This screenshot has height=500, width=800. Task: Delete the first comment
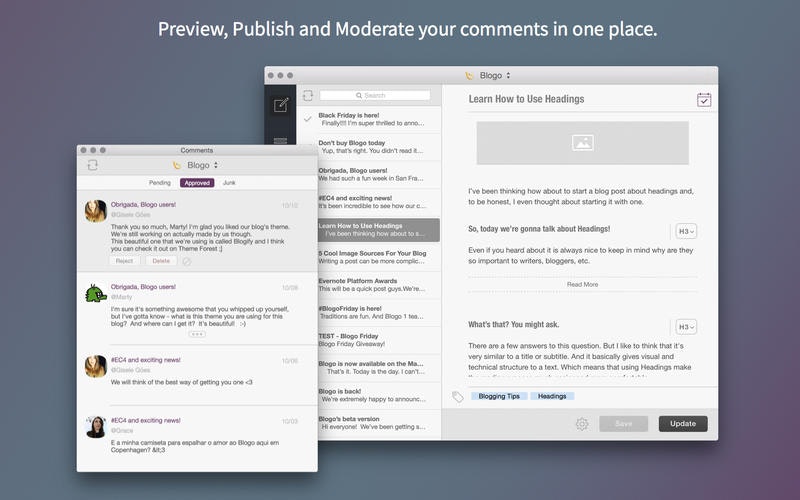(x=161, y=261)
